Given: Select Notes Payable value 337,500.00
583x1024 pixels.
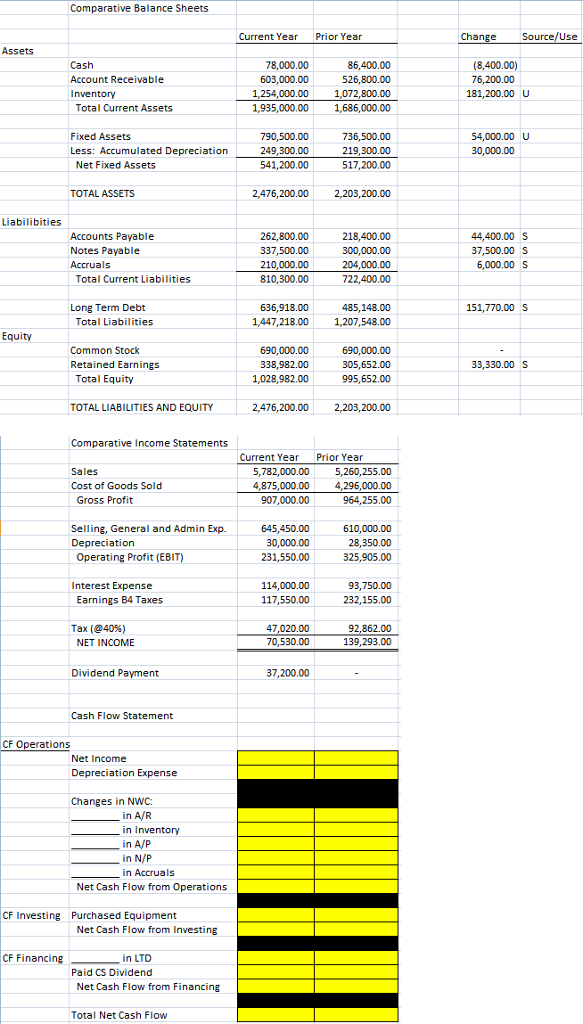Looking at the screenshot, I should tap(287, 251).
